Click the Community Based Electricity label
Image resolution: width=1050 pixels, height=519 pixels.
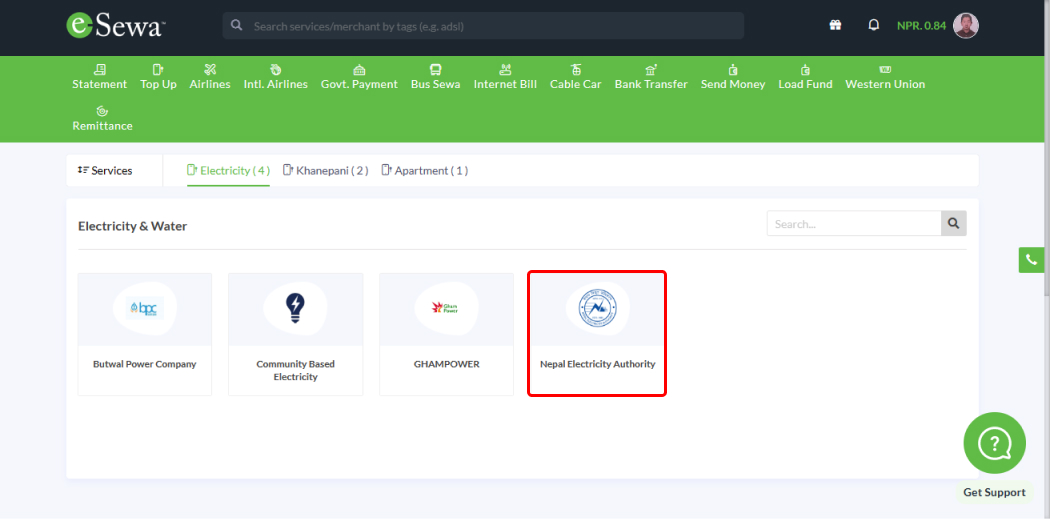click(x=295, y=370)
